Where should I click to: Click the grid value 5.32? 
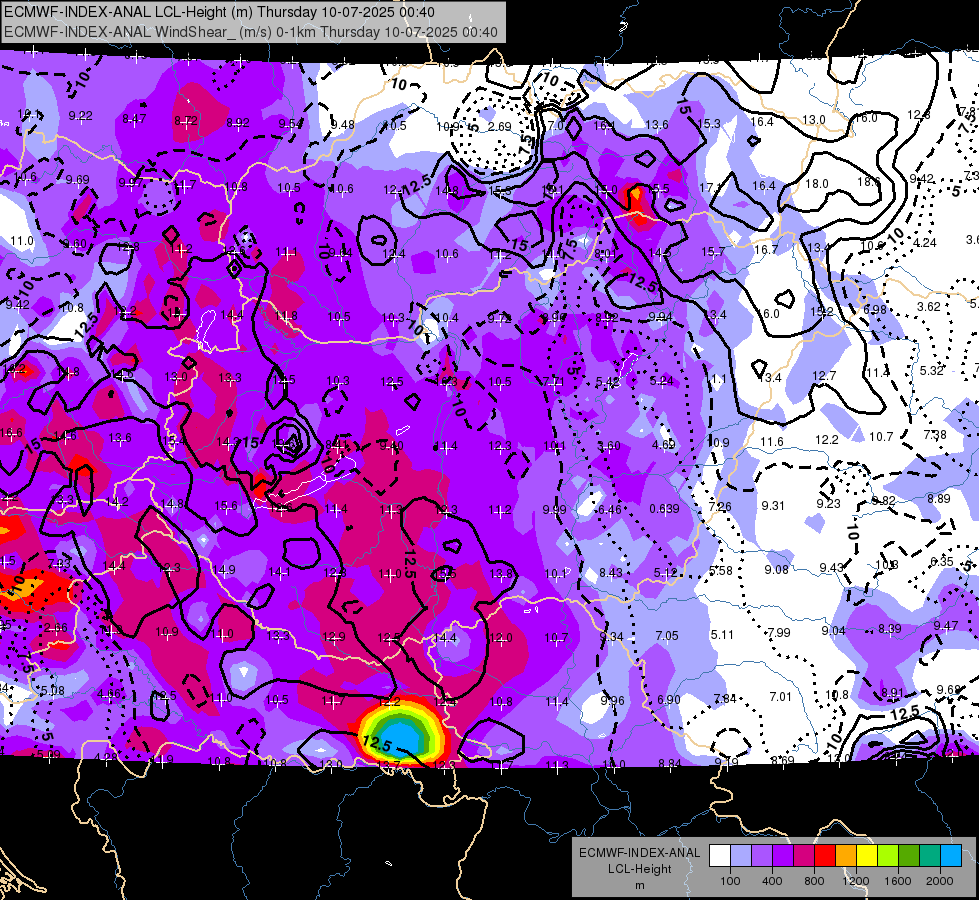931,370
